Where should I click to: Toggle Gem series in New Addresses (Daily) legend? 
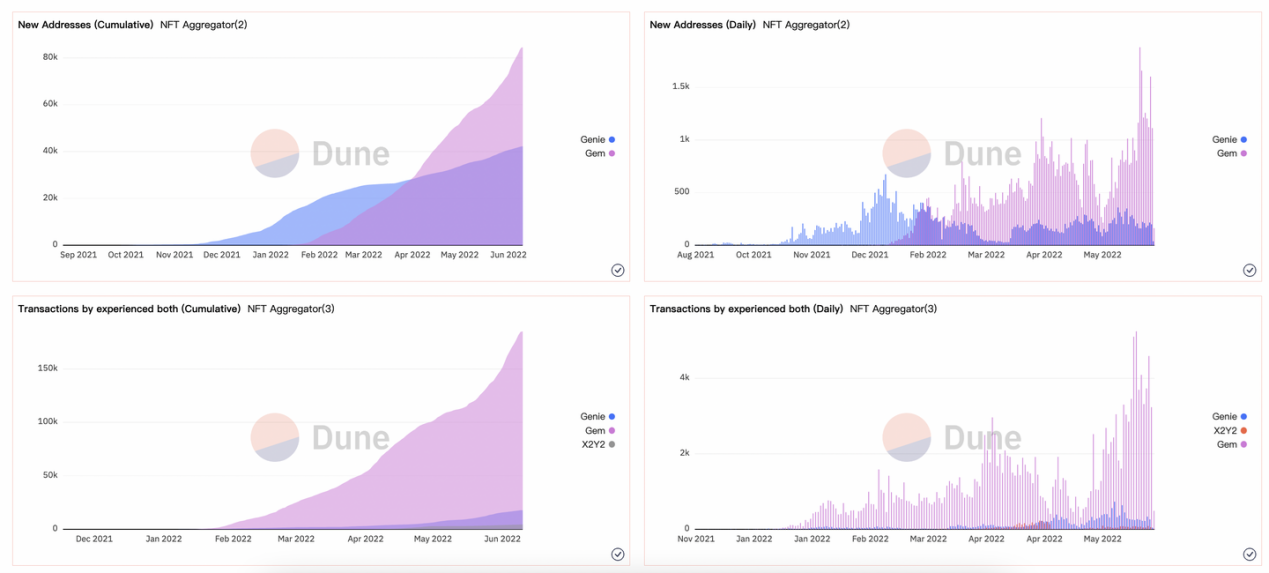pyautogui.click(x=1229, y=153)
